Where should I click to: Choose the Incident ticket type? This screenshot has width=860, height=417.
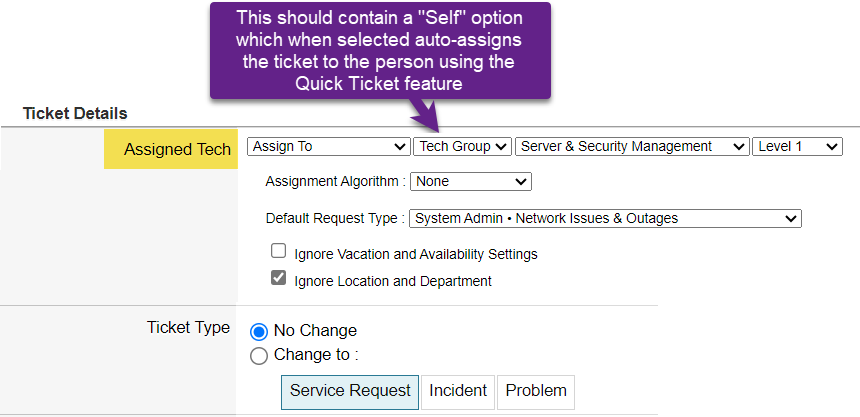(x=458, y=390)
